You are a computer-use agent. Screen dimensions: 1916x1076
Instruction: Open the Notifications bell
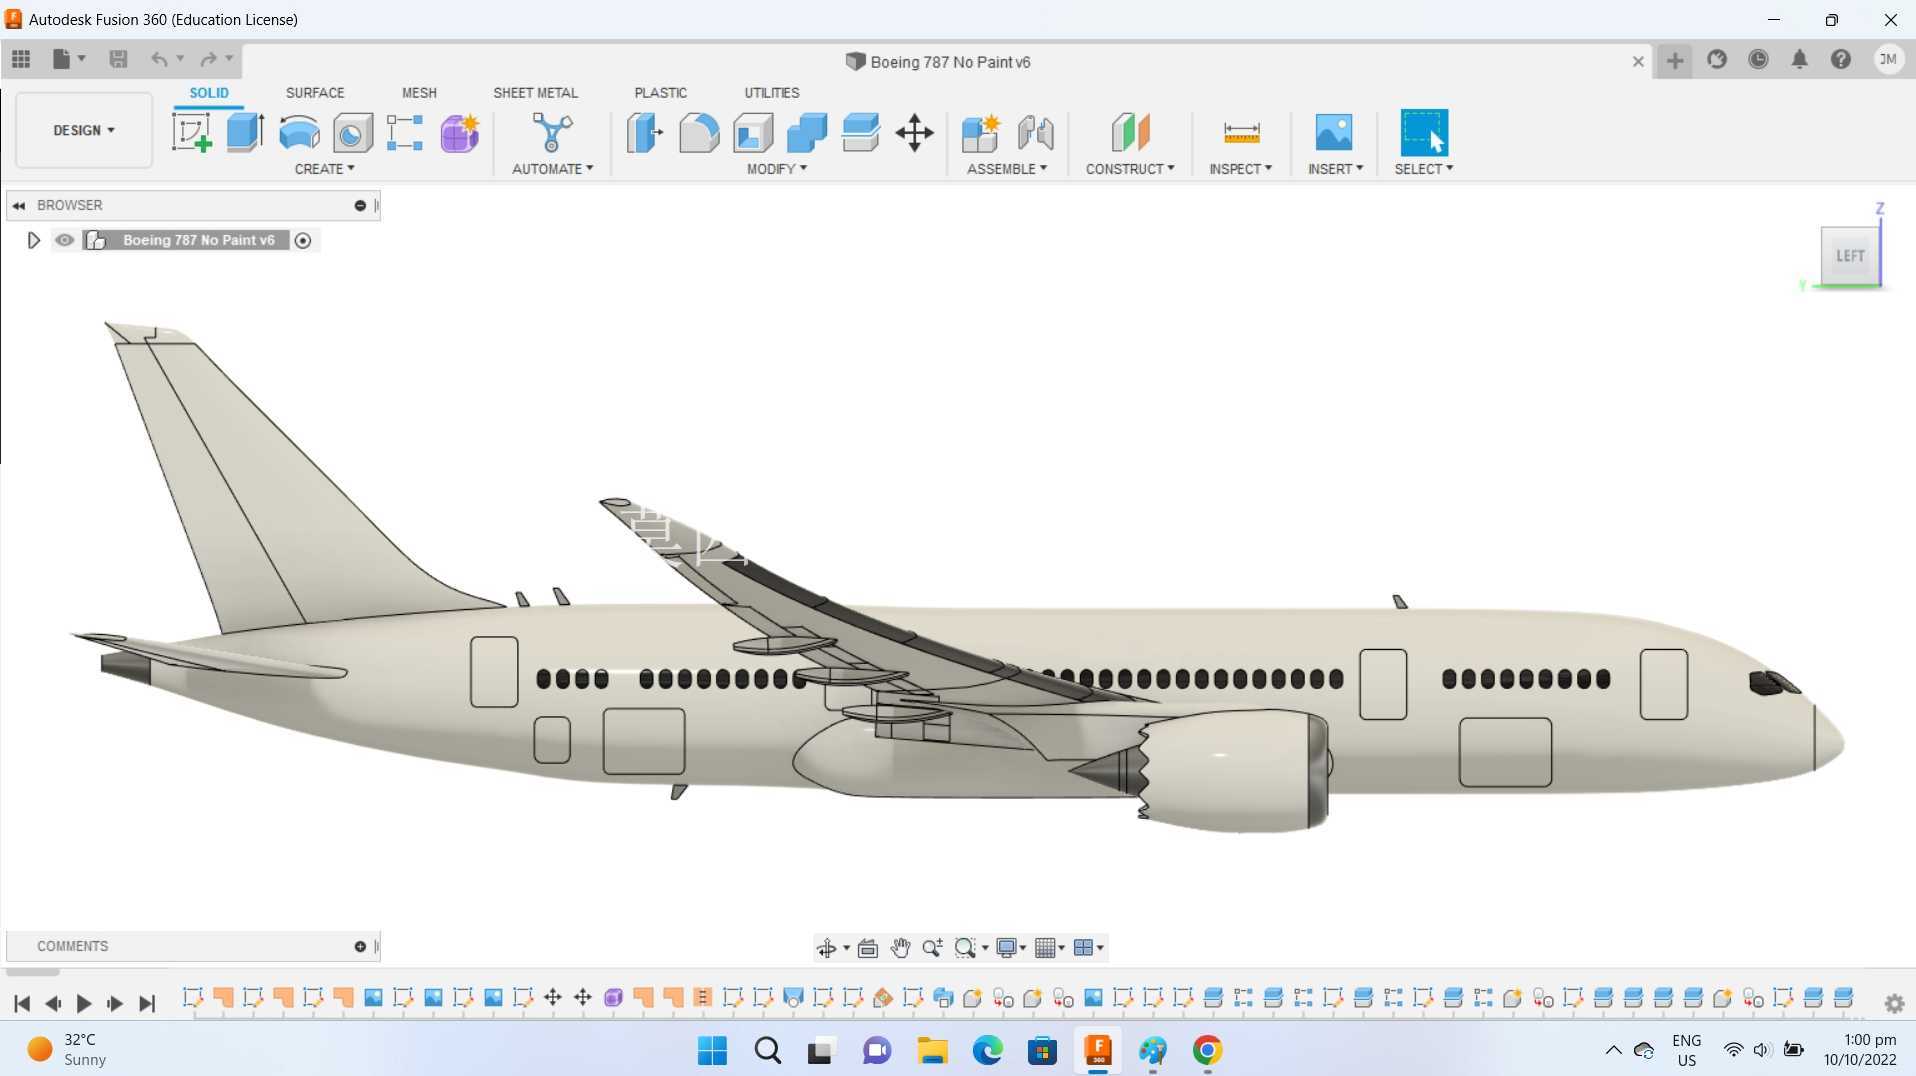pos(1799,60)
